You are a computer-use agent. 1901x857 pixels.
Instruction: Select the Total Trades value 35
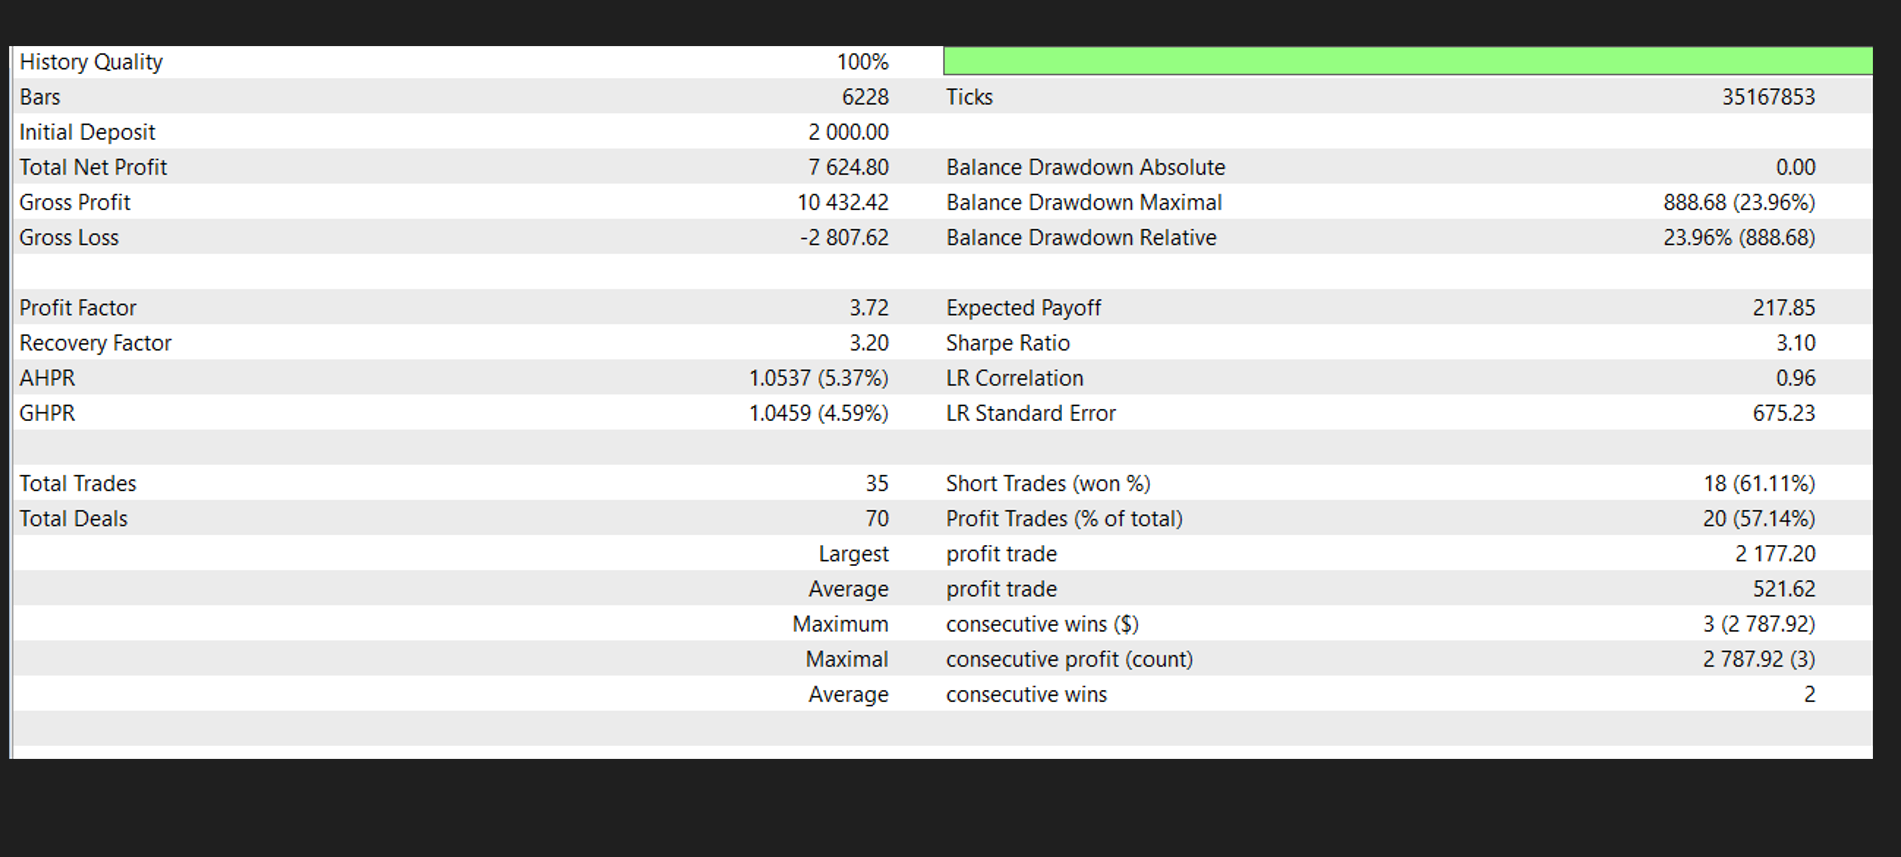877,483
